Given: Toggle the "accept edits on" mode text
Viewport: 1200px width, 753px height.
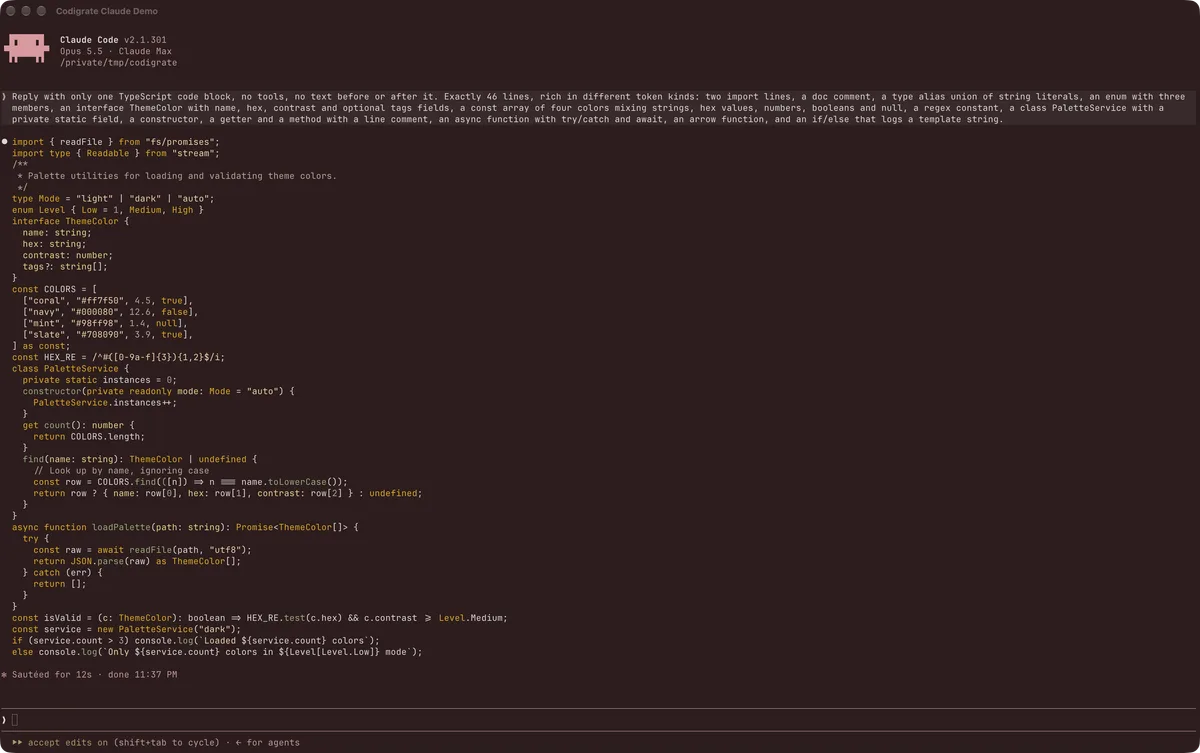Looking at the screenshot, I should [x=68, y=743].
